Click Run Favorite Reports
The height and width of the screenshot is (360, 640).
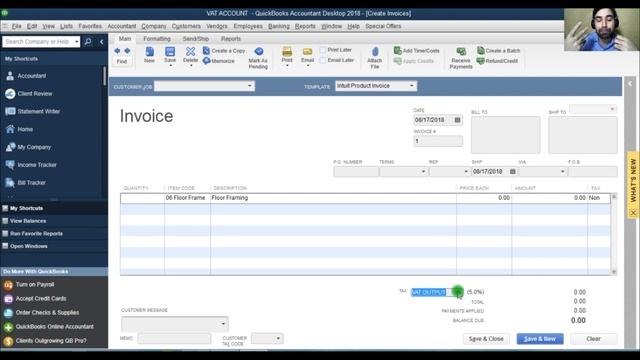click(36, 233)
